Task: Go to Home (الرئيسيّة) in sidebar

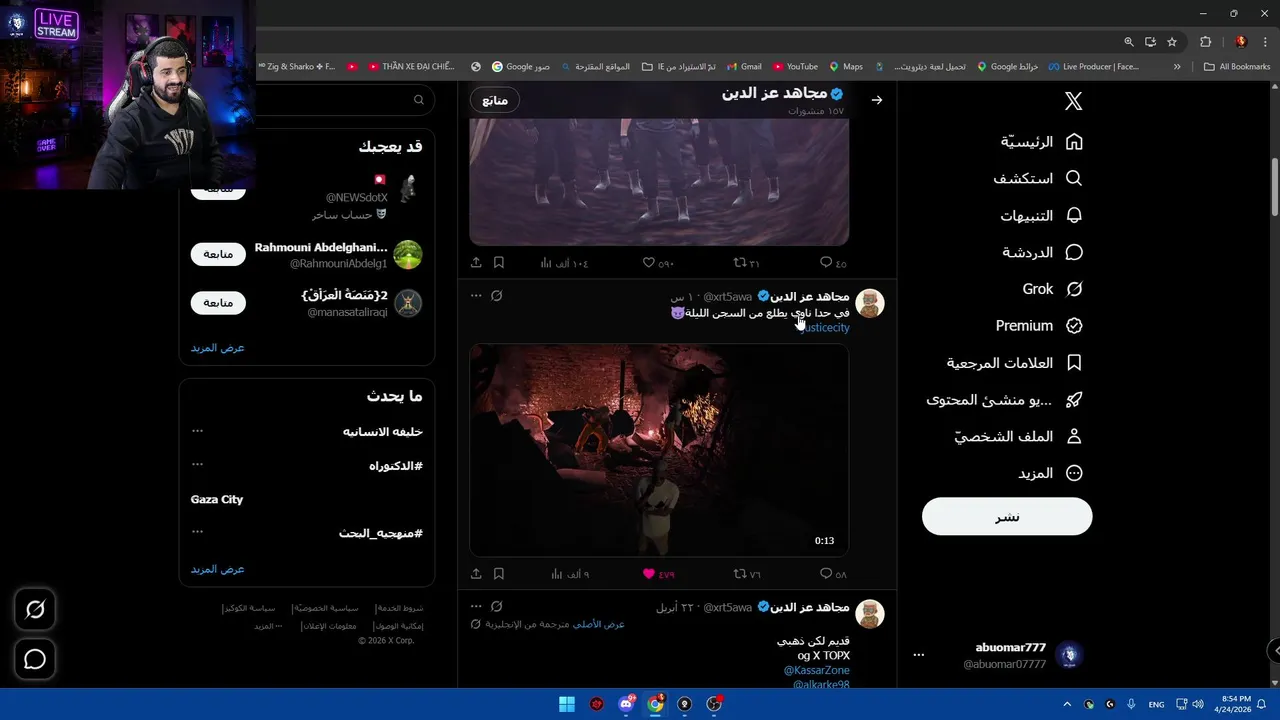Action: [1042, 142]
